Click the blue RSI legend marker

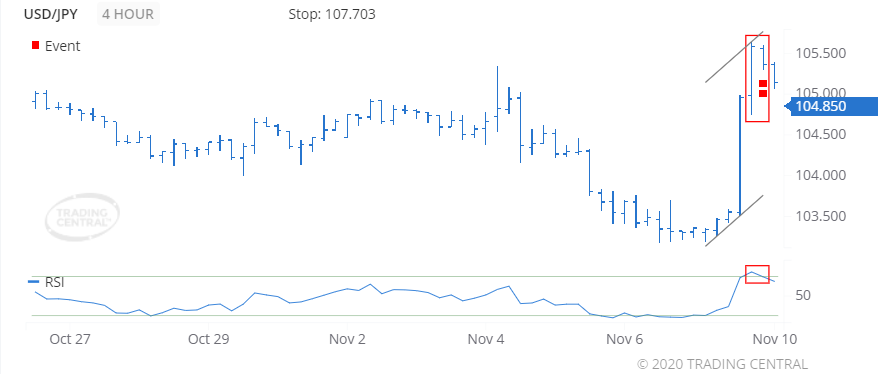34,281
